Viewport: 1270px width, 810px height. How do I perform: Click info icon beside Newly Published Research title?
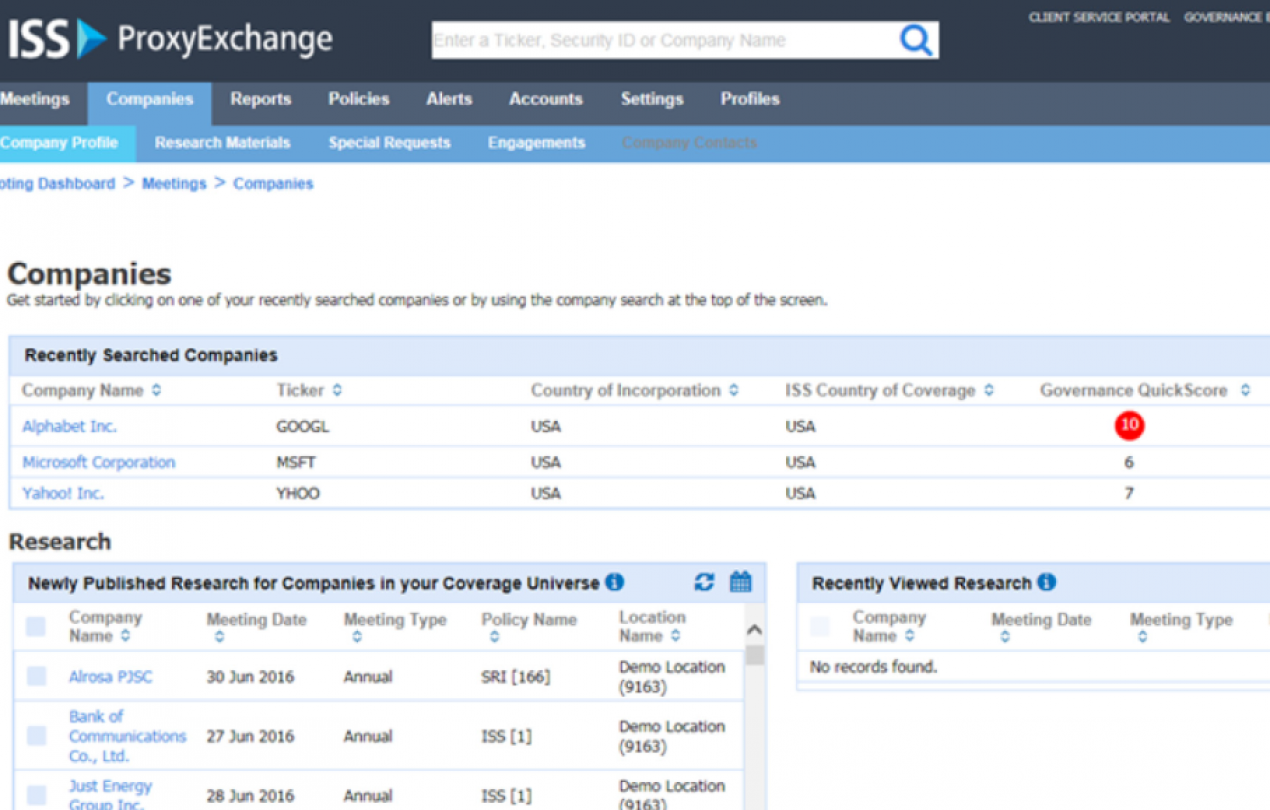[x=614, y=582]
